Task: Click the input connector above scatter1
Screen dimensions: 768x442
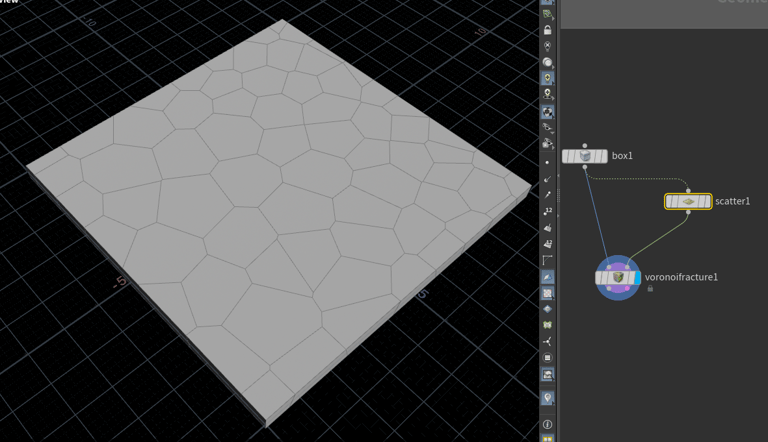Action: coord(688,191)
